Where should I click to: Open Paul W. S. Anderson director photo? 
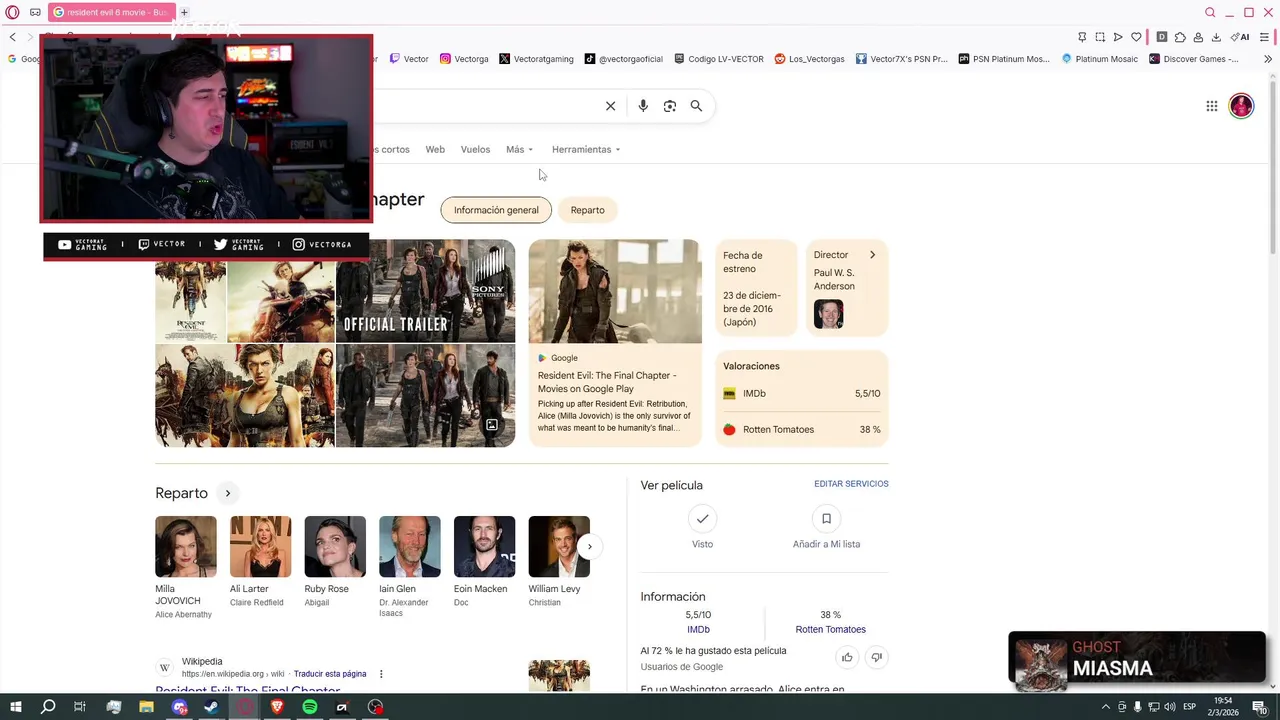click(828, 314)
